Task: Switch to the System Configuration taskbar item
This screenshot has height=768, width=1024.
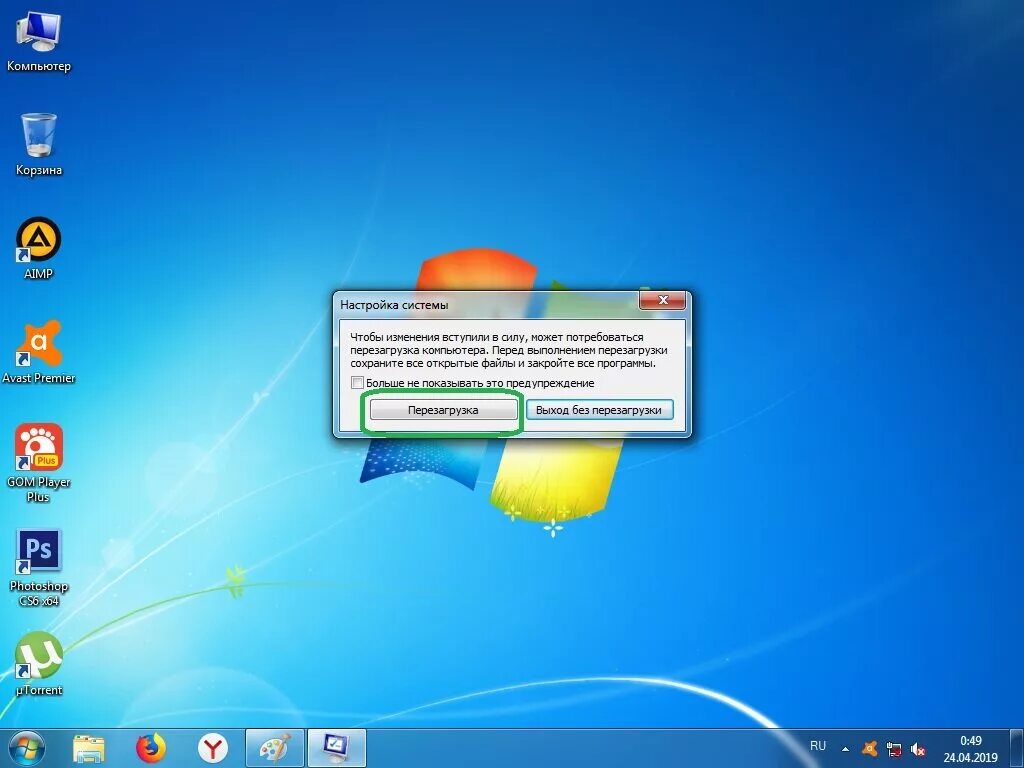Action: 336,748
